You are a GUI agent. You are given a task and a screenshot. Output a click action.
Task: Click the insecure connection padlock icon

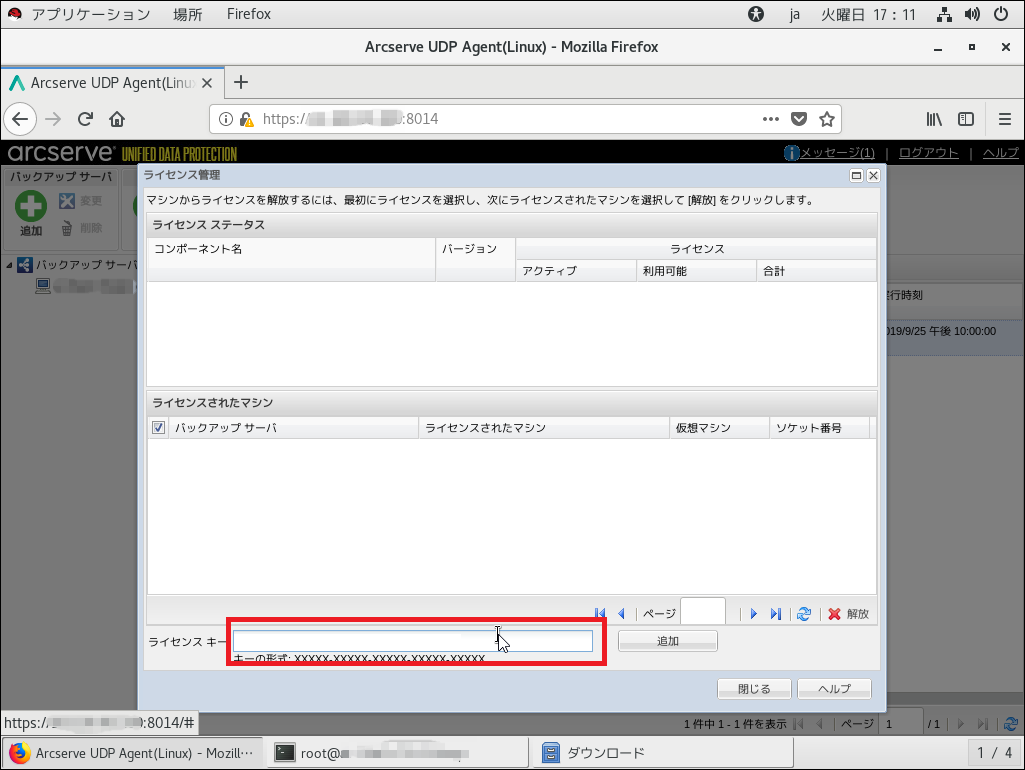(x=246, y=119)
